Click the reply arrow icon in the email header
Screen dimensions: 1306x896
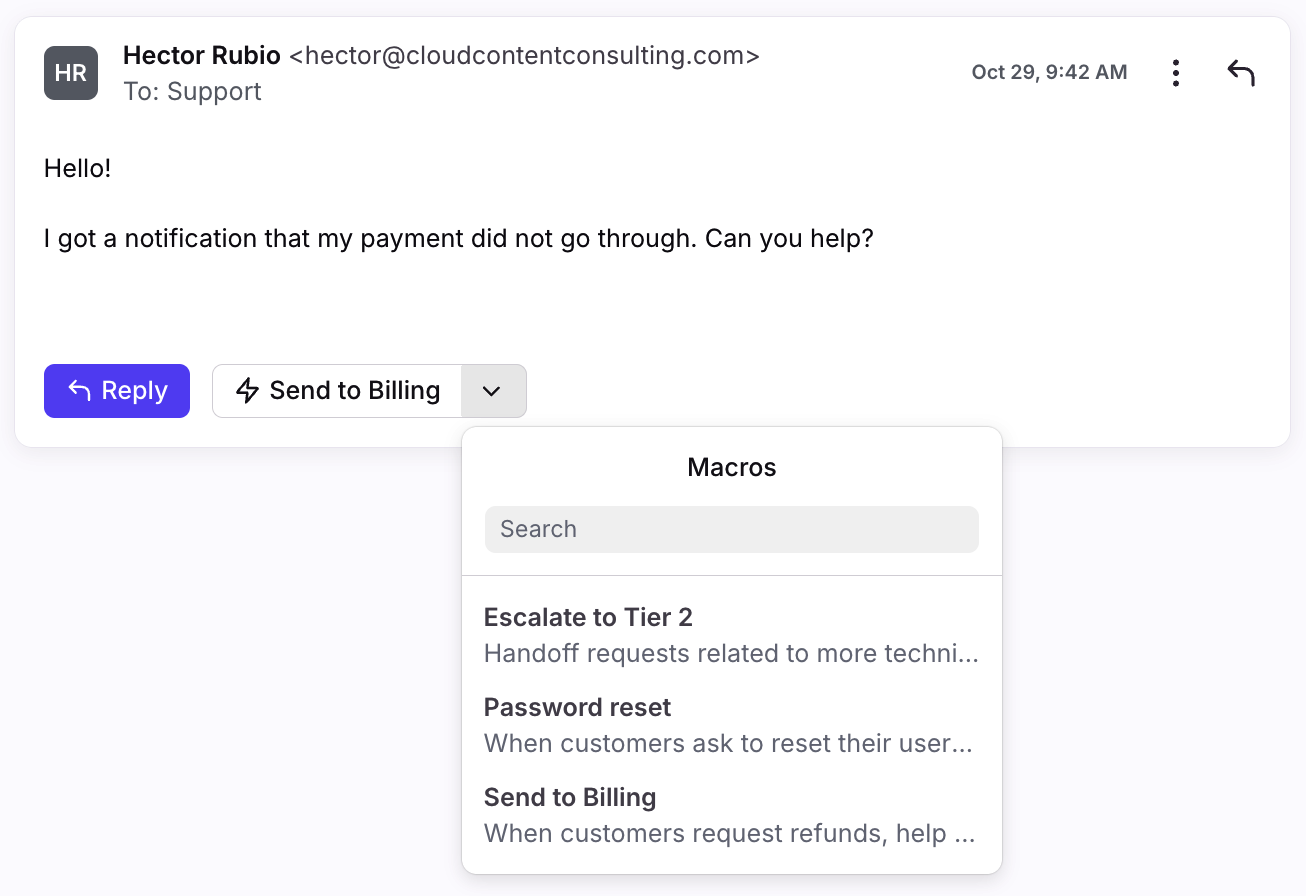tap(1240, 73)
